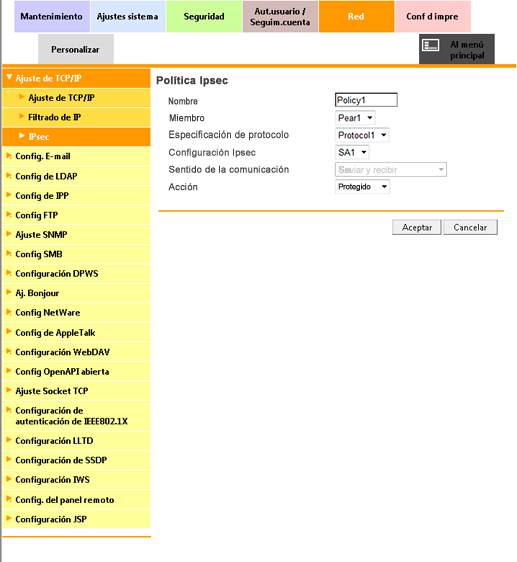Viewport: 517px width, 562px height.
Task: Select Aut.usuario / Seguim.cuenta tab
Action: (280, 16)
